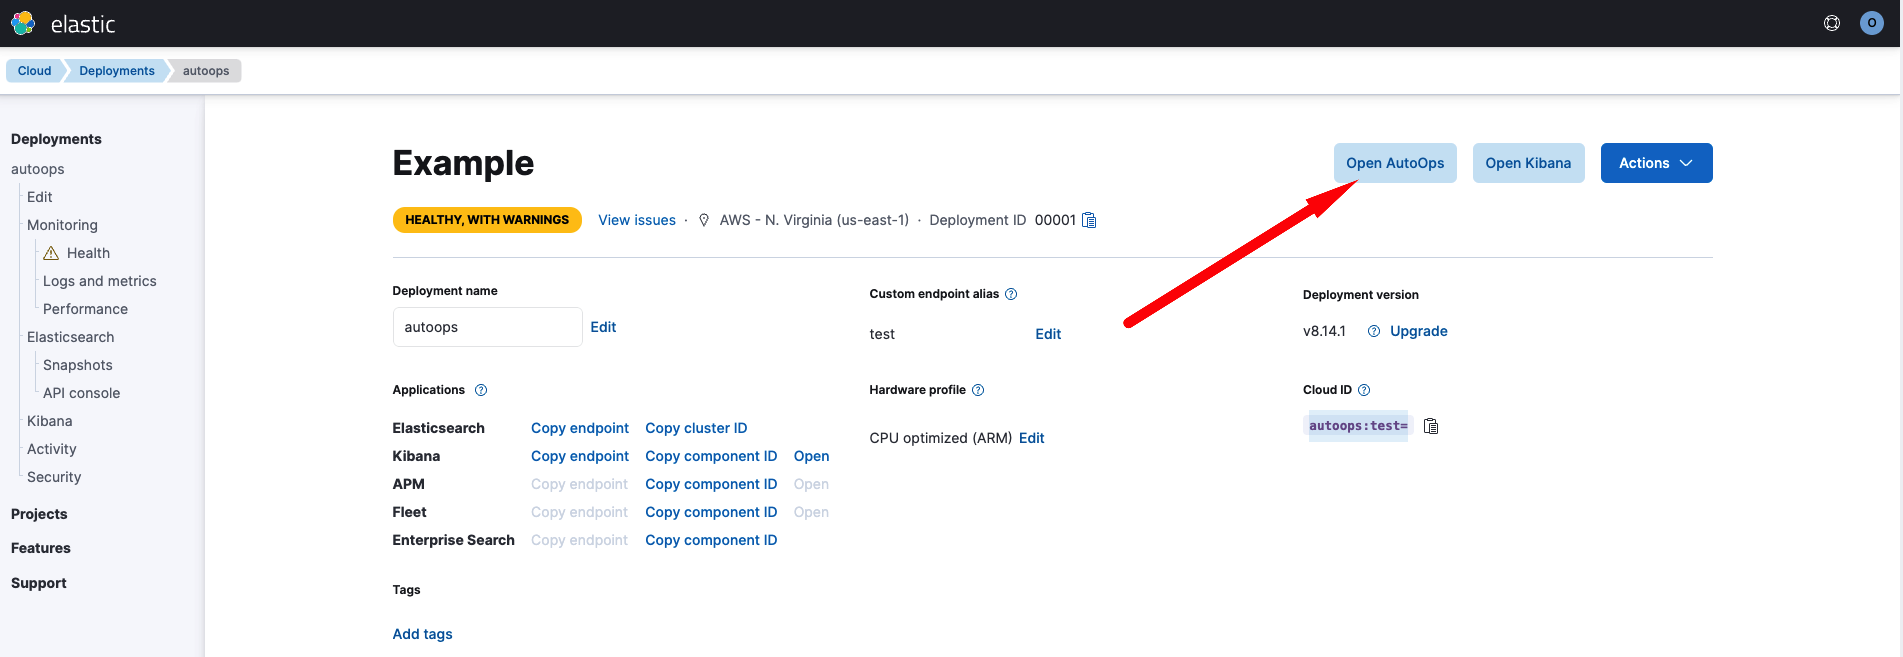Viewport: 1903px width, 657px height.
Task: Click the Open AutoOps button
Action: pos(1394,163)
